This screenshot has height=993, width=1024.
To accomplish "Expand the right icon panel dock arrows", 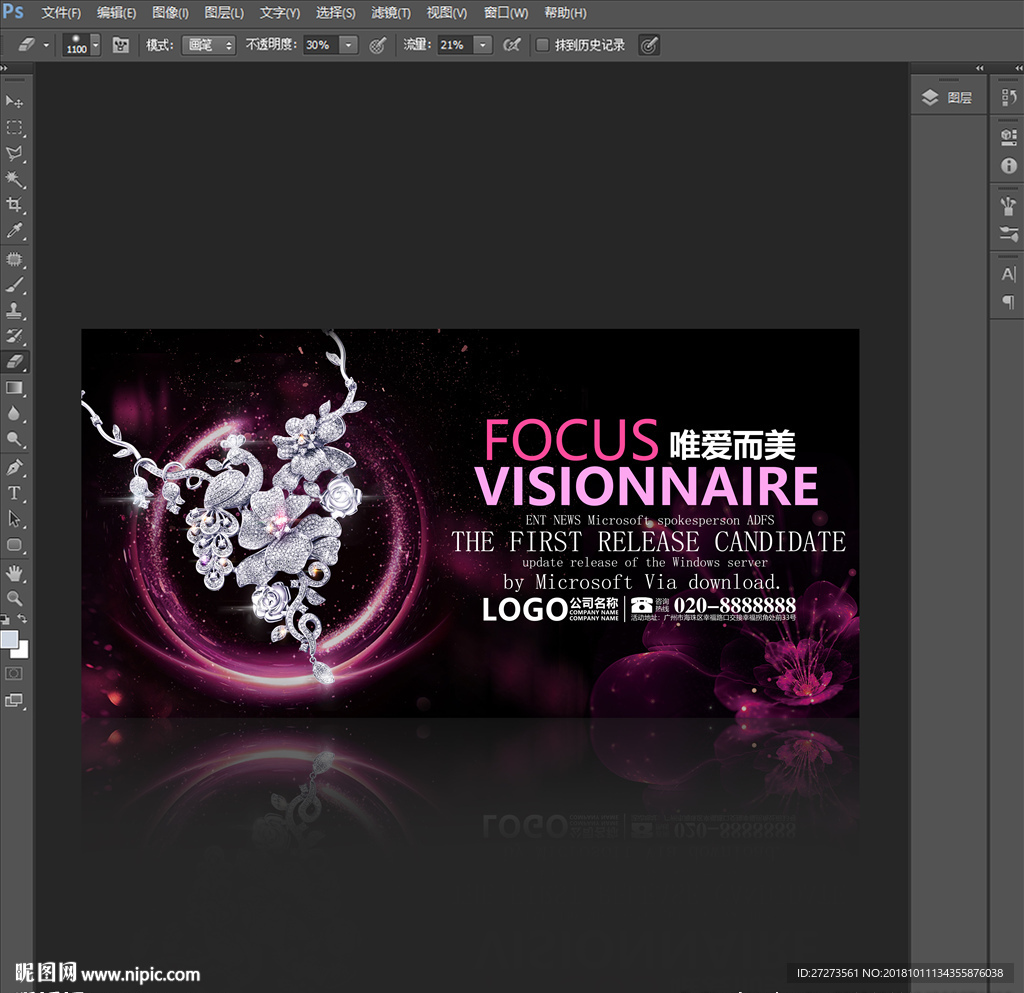I will coord(1019,68).
